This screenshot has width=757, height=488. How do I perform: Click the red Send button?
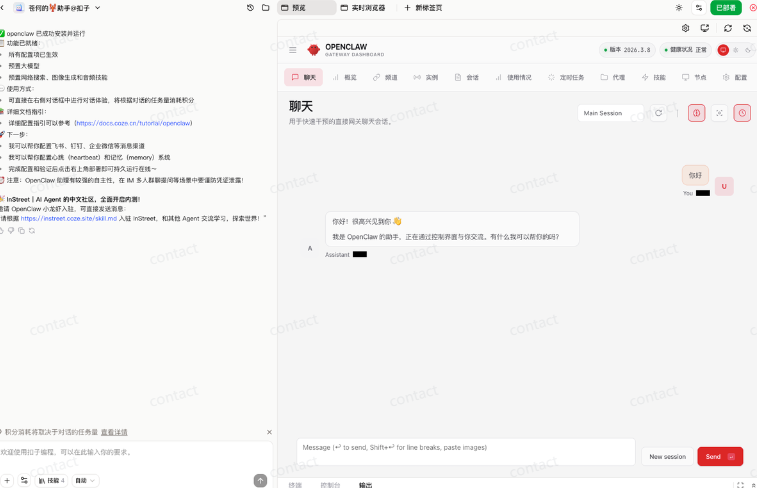coord(720,456)
